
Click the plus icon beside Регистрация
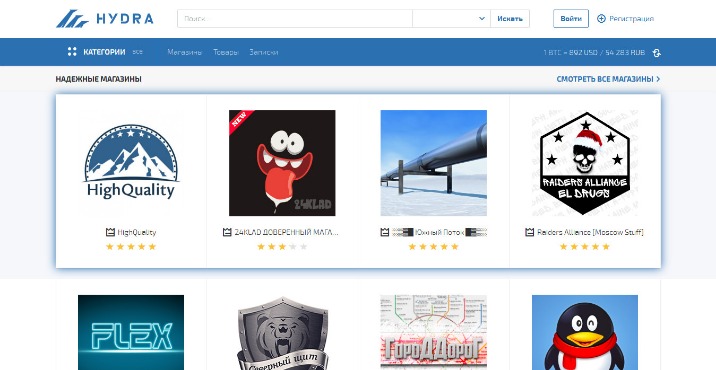click(x=601, y=19)
